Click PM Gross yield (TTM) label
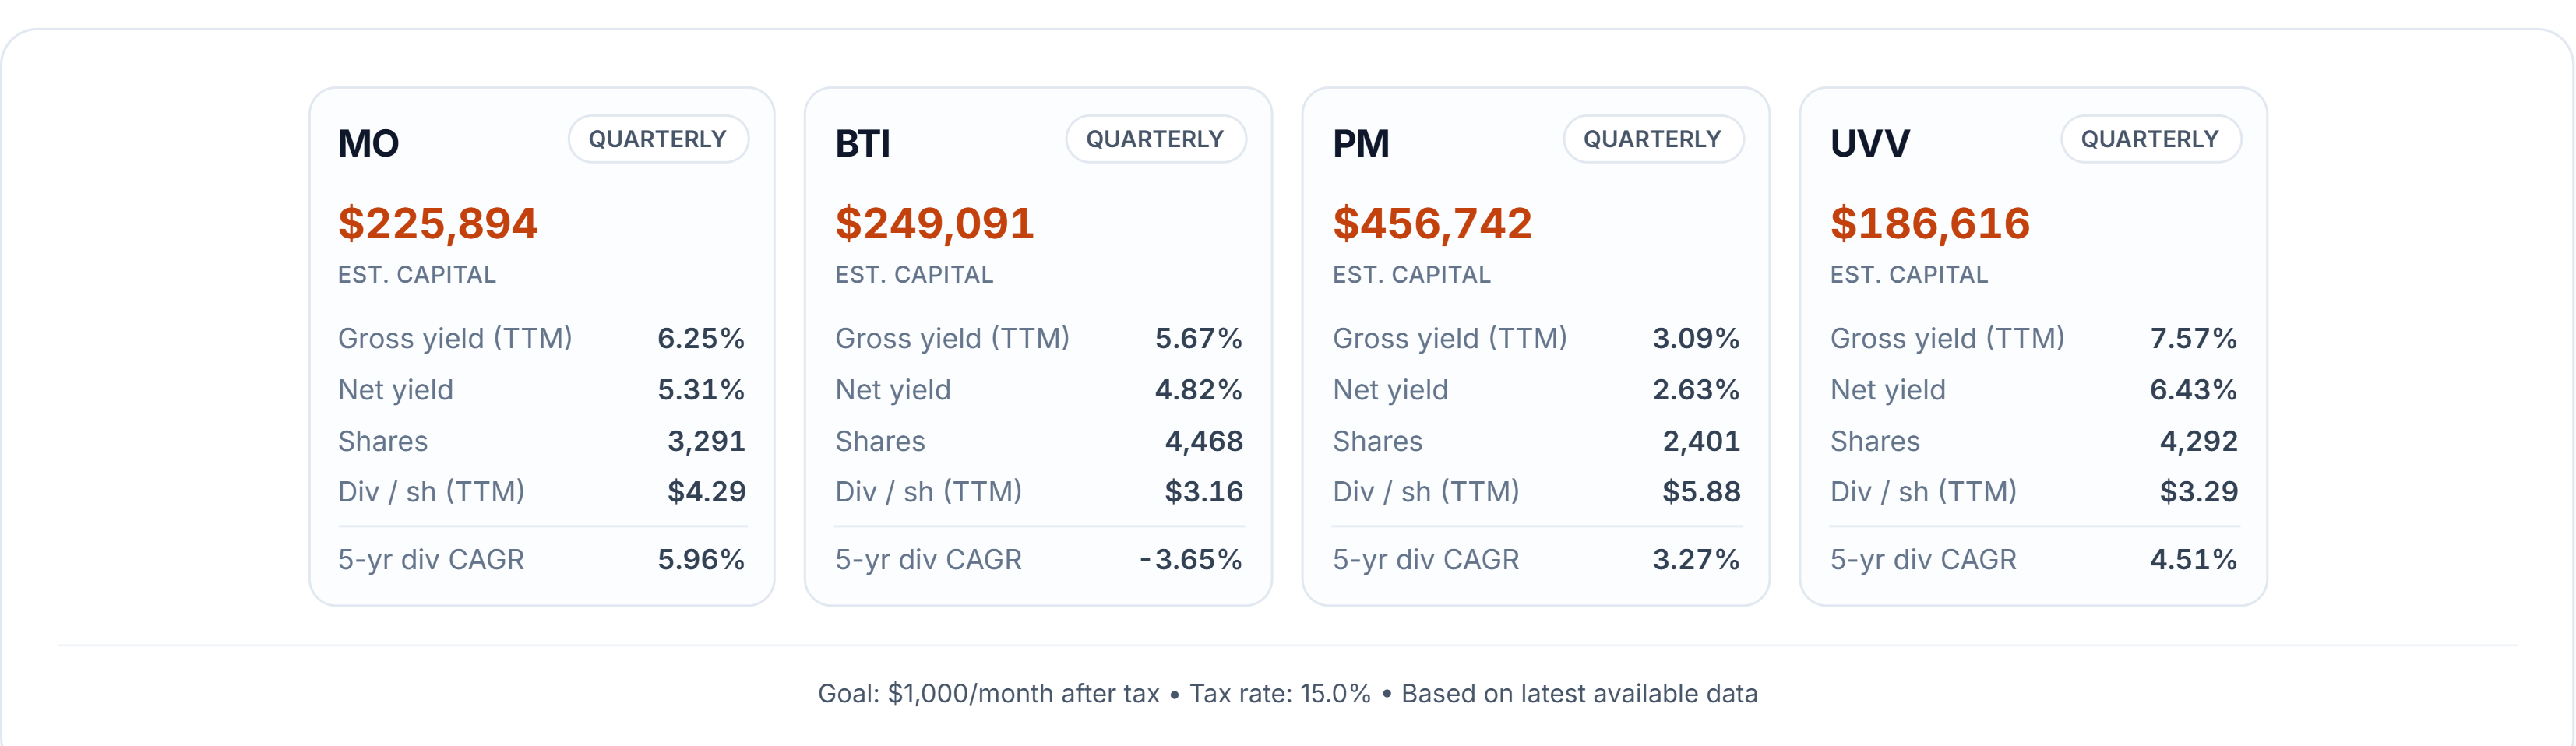This screenshot has height=746, width=2576. [x=1449, y=338]
